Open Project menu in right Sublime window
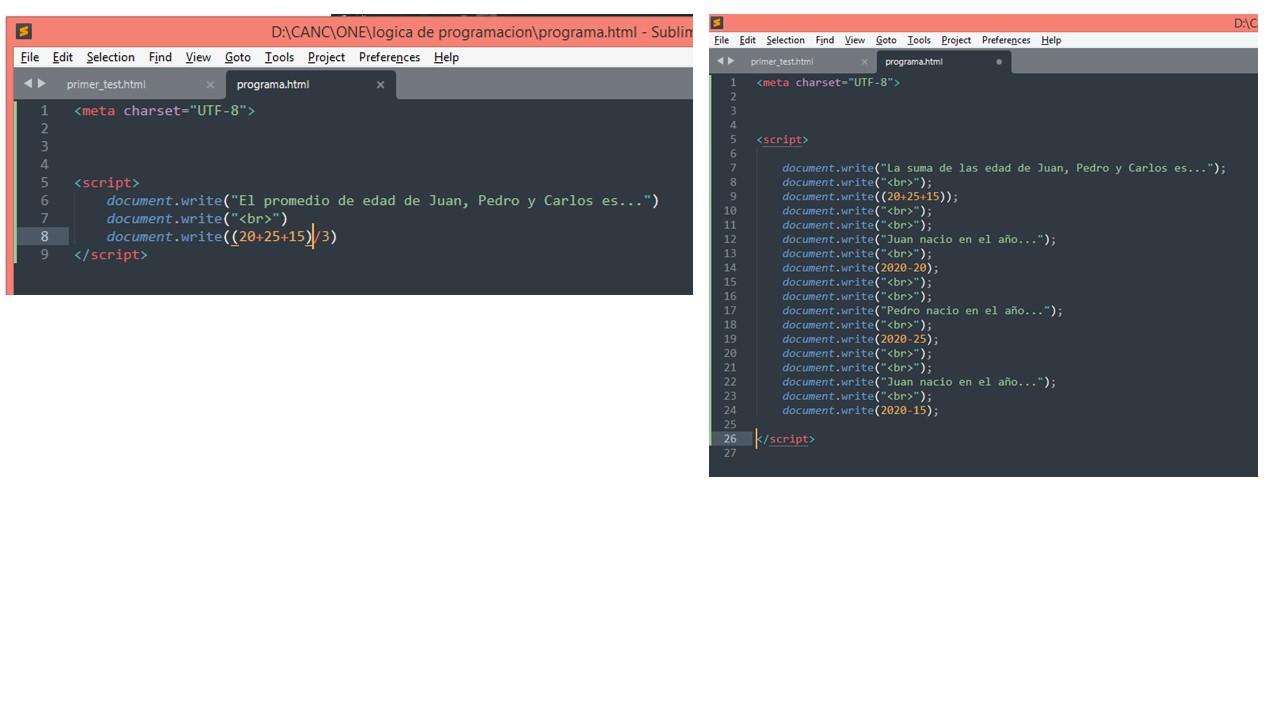 [956, 40]
